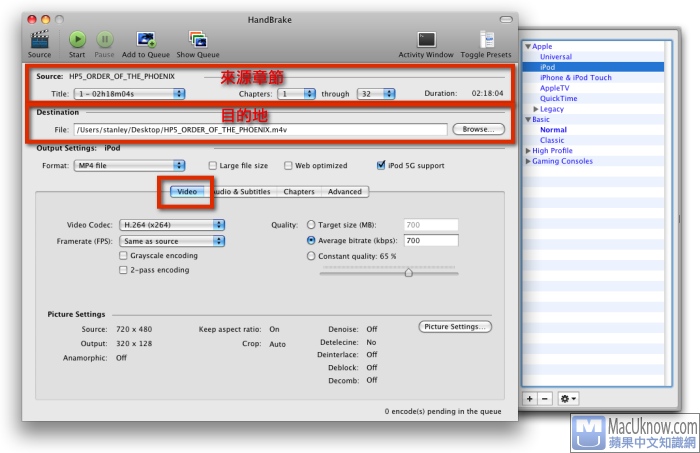Click the Toggle Presets icon

click(488, 39)
